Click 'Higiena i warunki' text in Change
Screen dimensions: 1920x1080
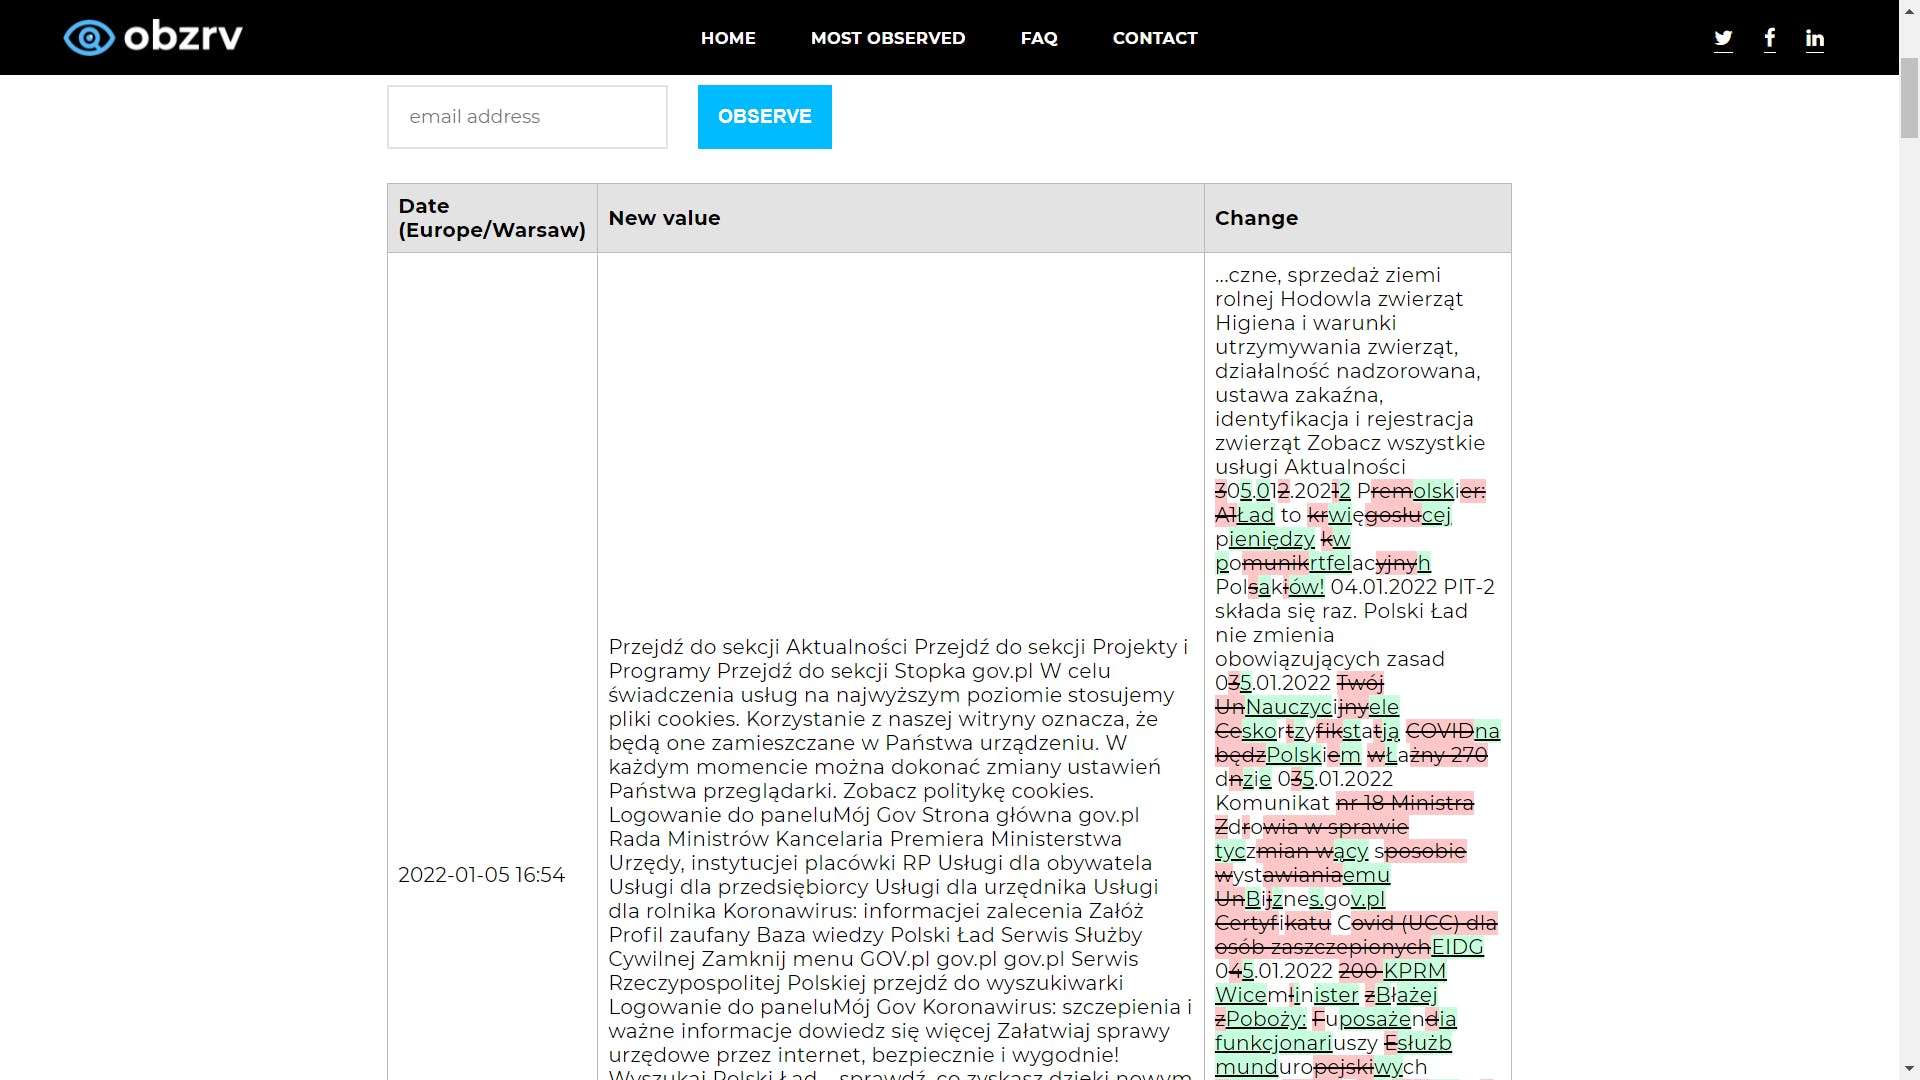[x=1305, y=323]
